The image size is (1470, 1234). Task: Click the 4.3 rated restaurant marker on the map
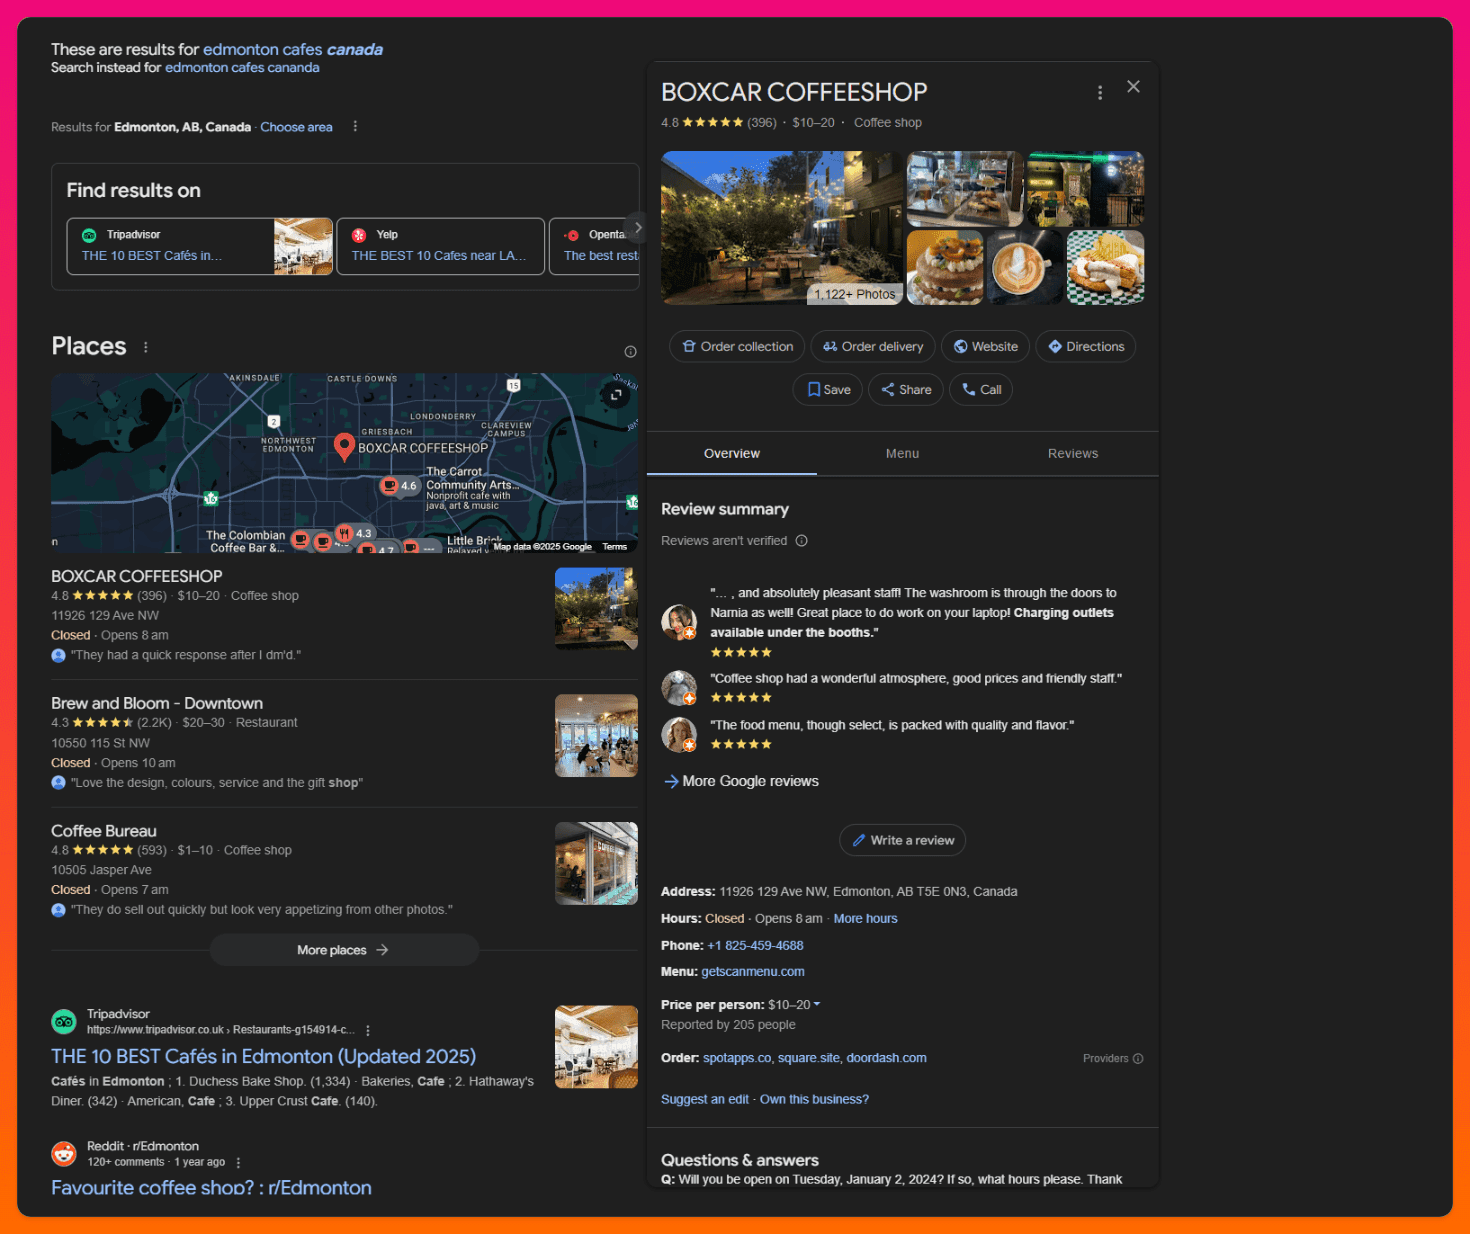point(354,533)
